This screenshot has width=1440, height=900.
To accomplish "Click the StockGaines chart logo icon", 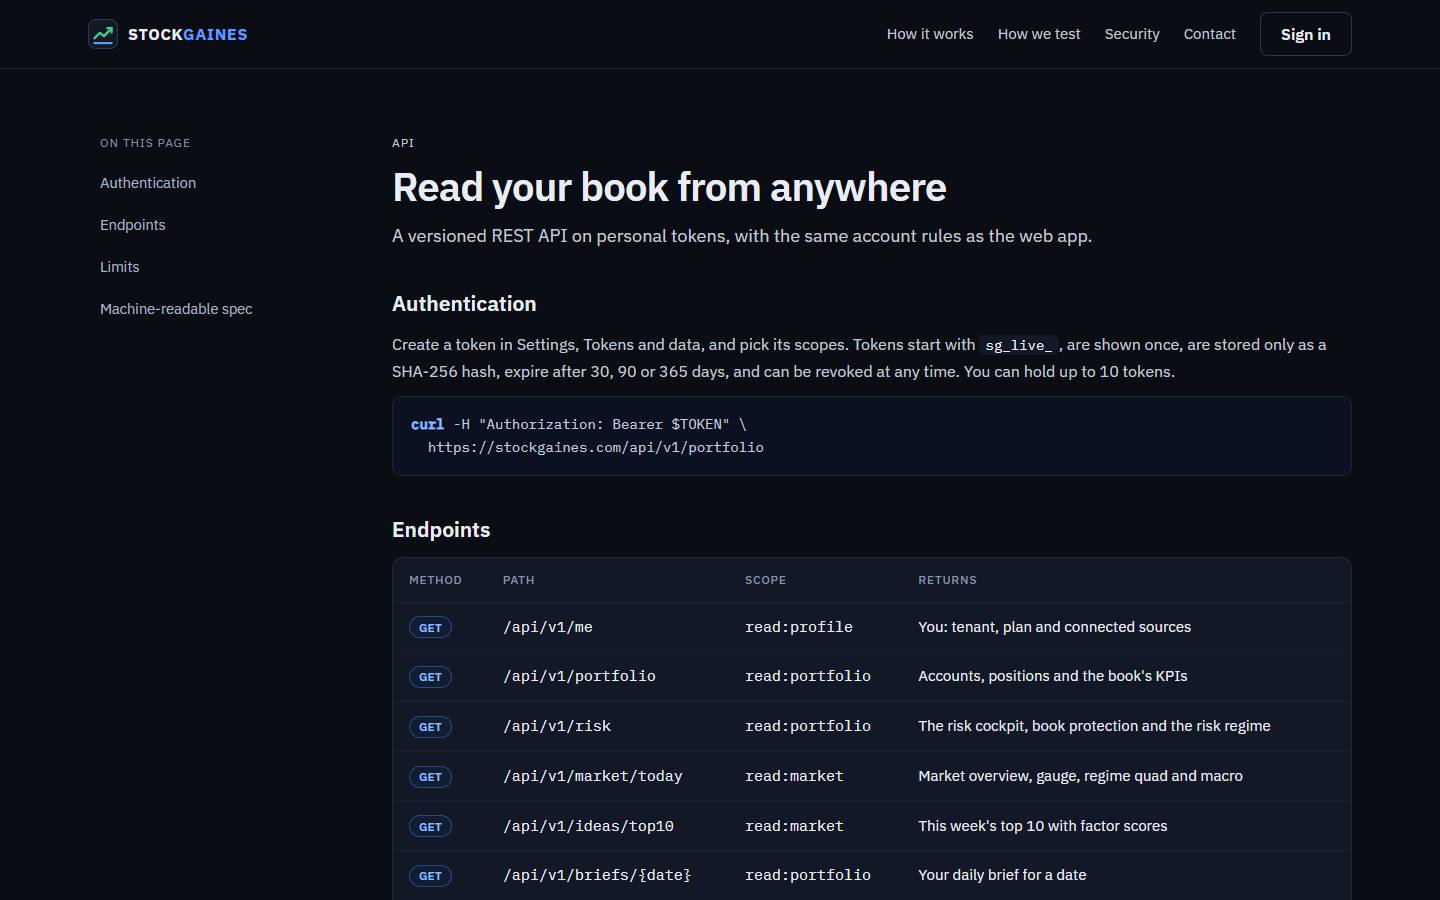I will point(103,34).
